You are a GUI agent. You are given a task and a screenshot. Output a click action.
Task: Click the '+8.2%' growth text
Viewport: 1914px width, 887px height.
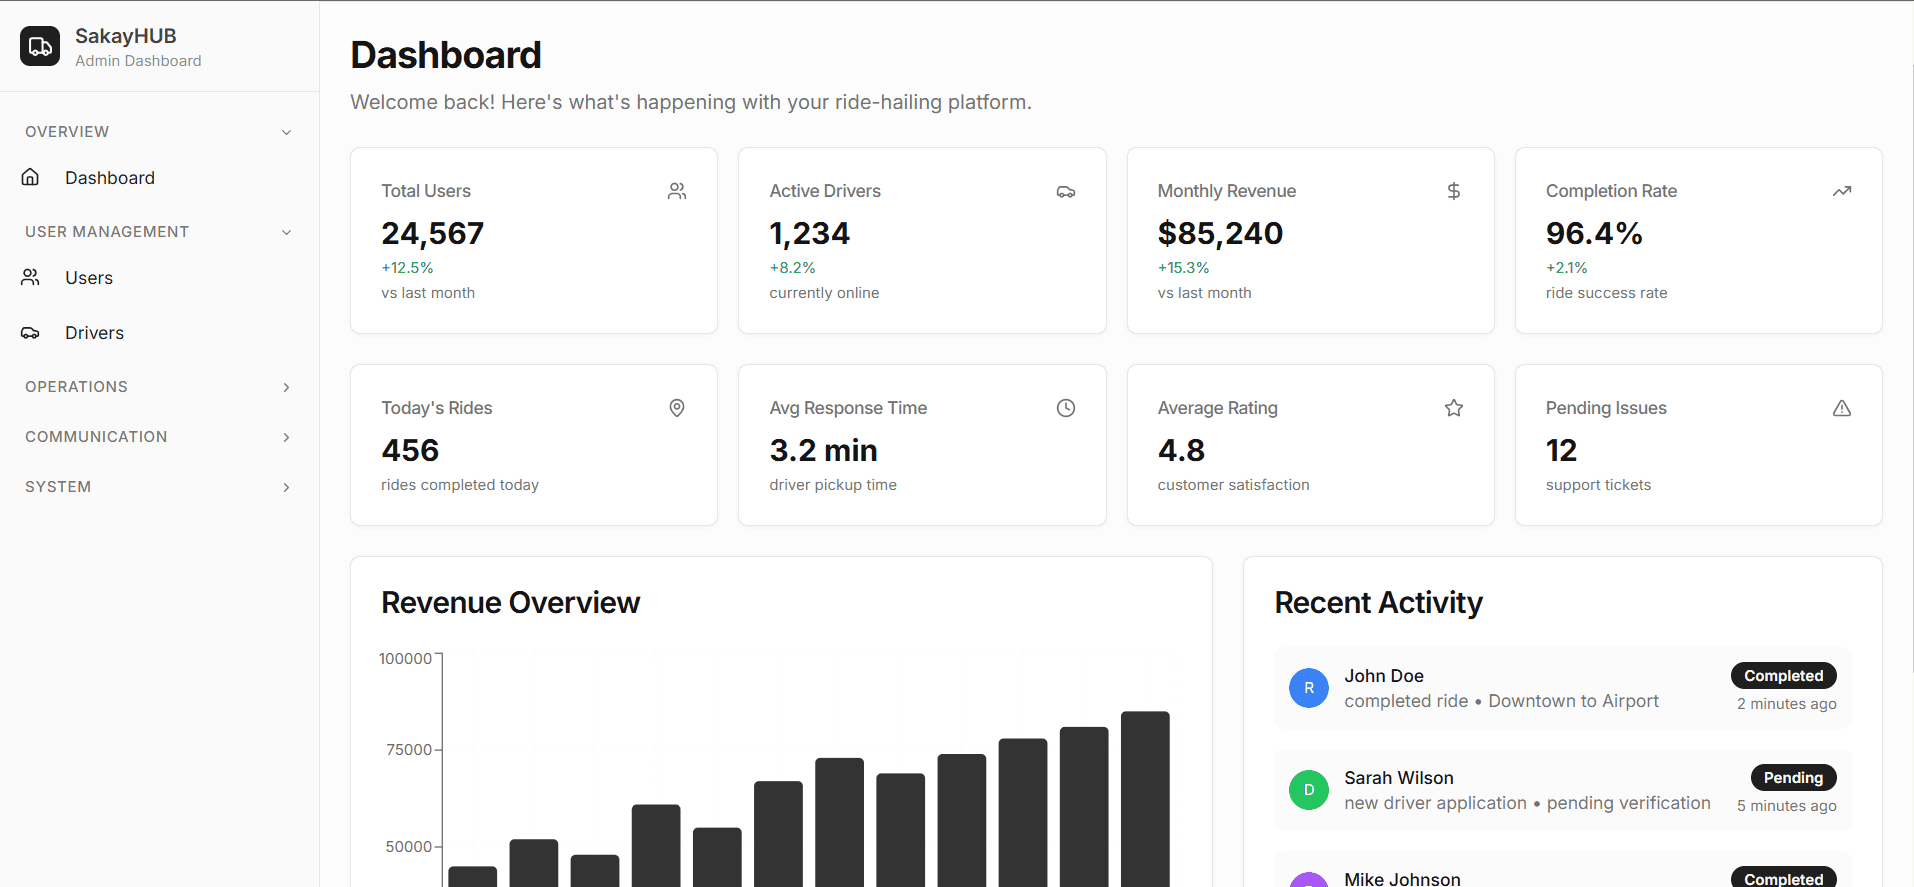[x=792, y=268]
